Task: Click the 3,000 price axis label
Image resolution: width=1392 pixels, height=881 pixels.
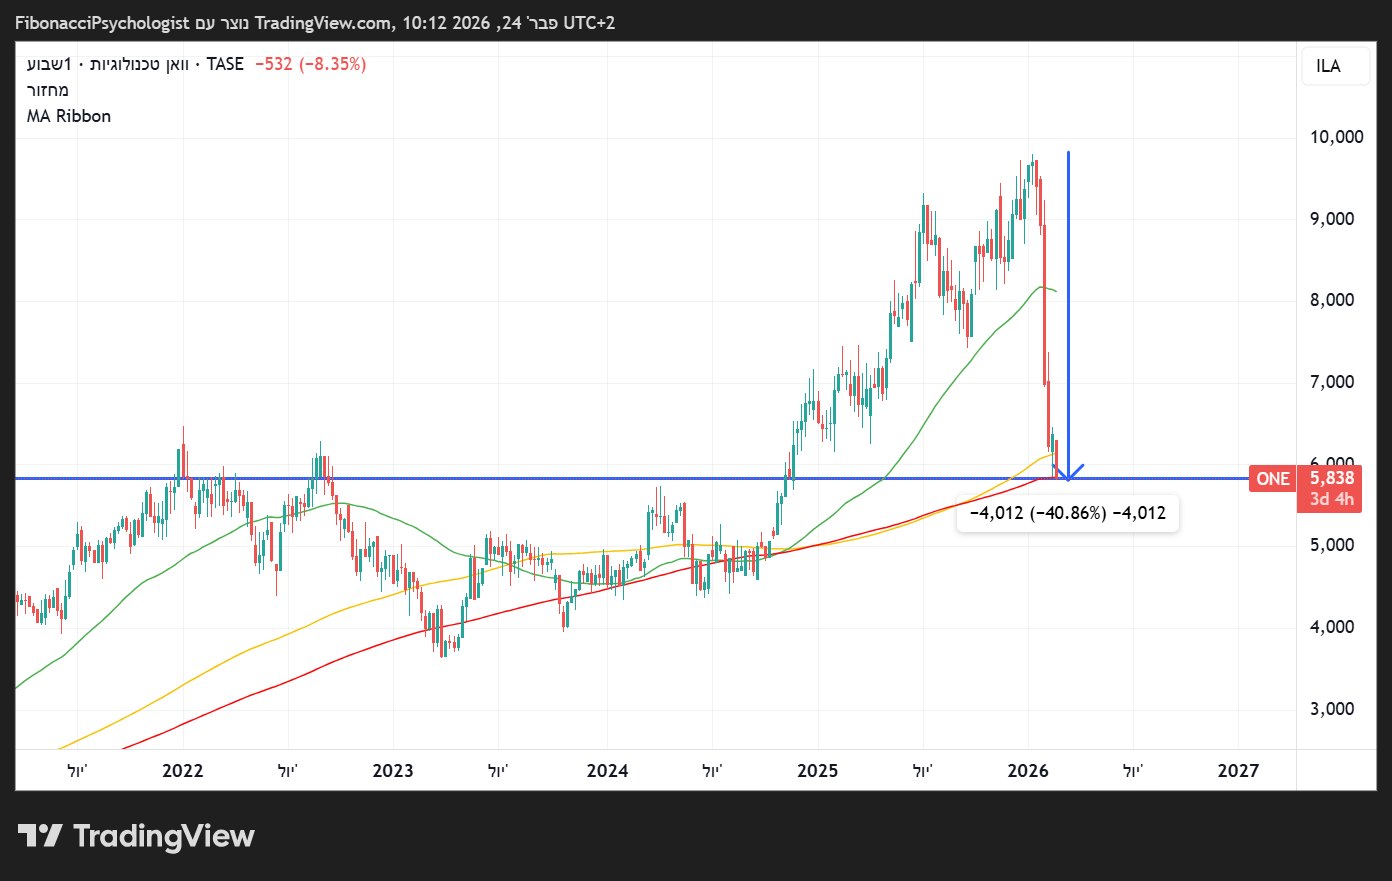Action: [1332, 709]
